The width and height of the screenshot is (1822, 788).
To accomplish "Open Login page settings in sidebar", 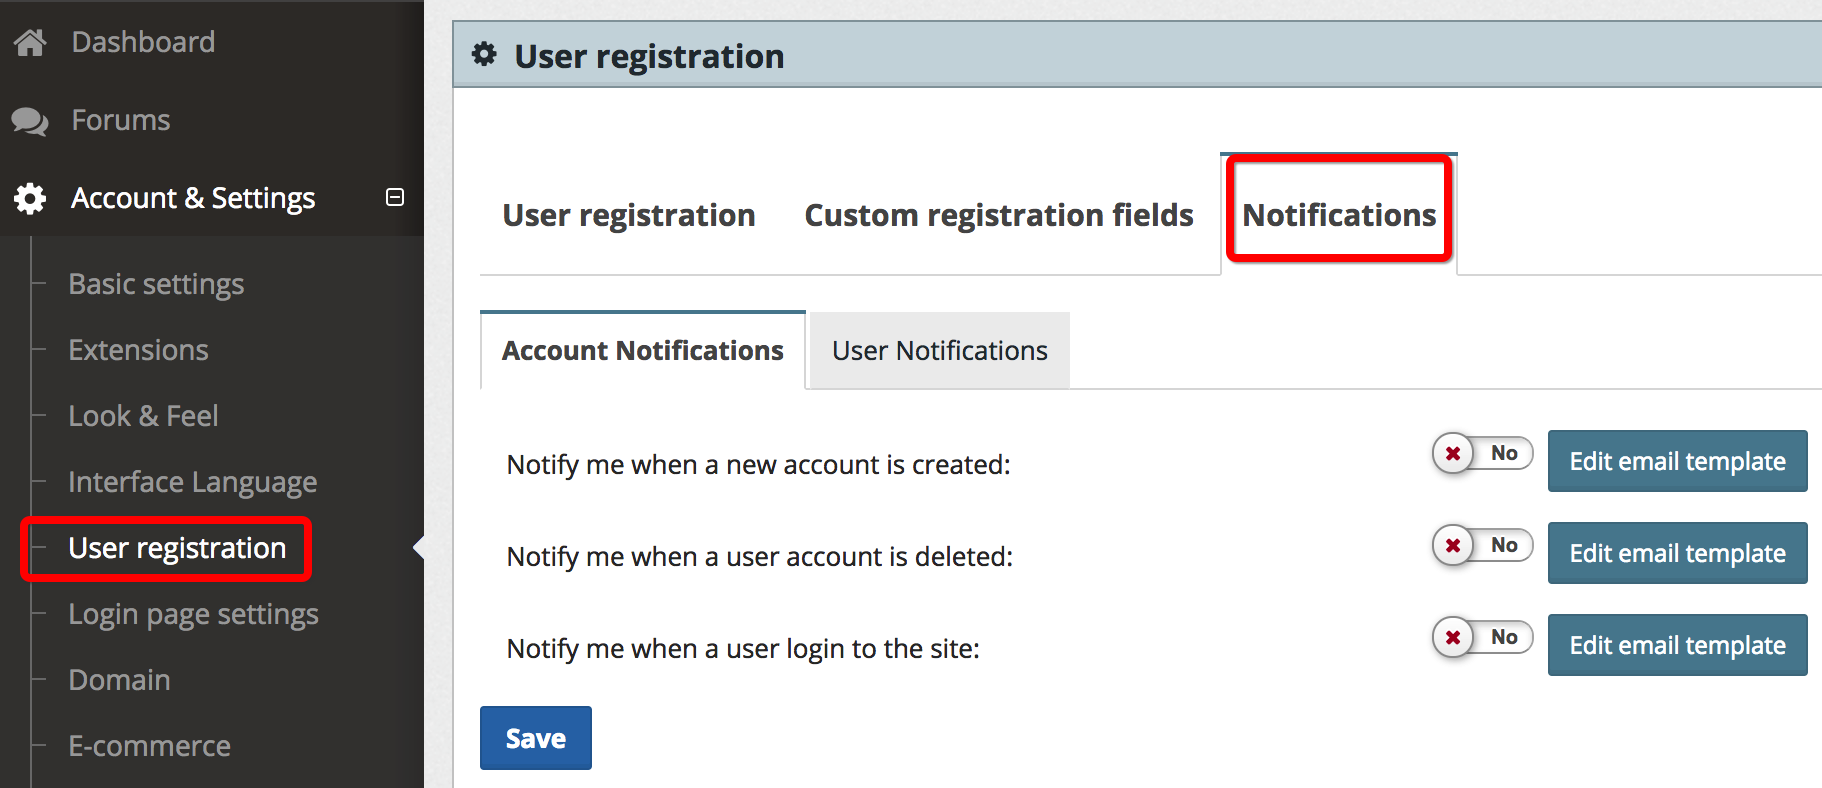I will (x=193, y=614).
